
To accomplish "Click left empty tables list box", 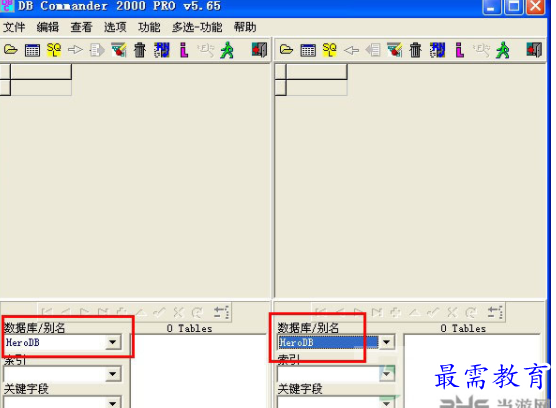I will pyautogui.click(x=199, y=371).
